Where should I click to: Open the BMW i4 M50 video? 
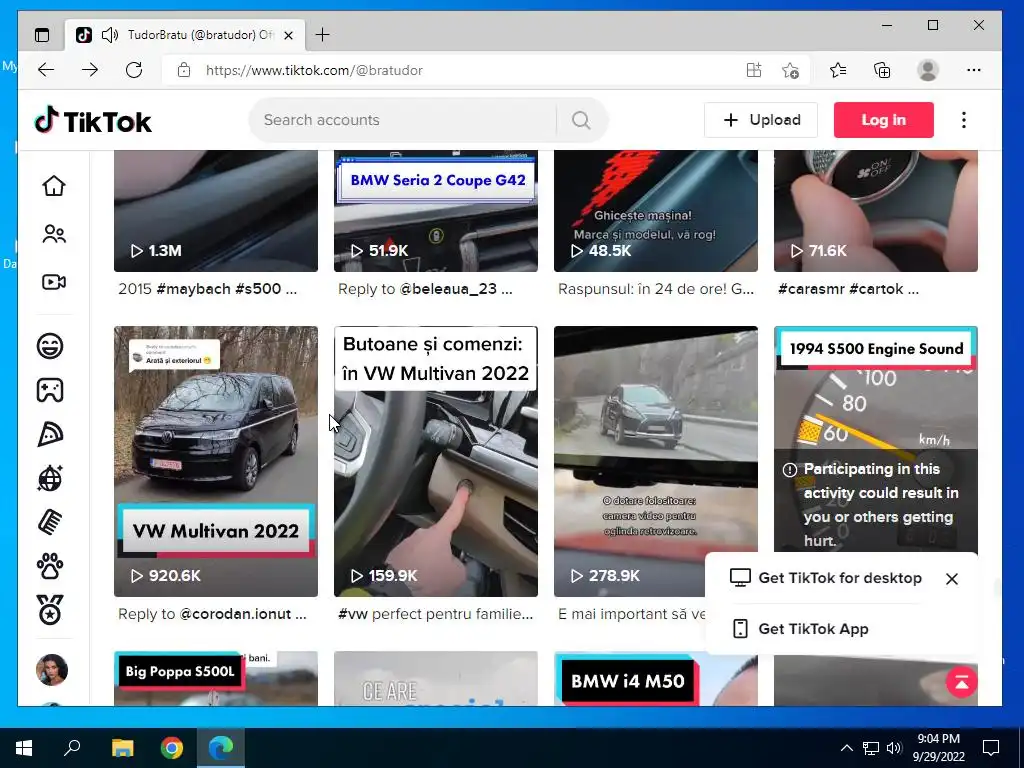click(x=656, y=679)
